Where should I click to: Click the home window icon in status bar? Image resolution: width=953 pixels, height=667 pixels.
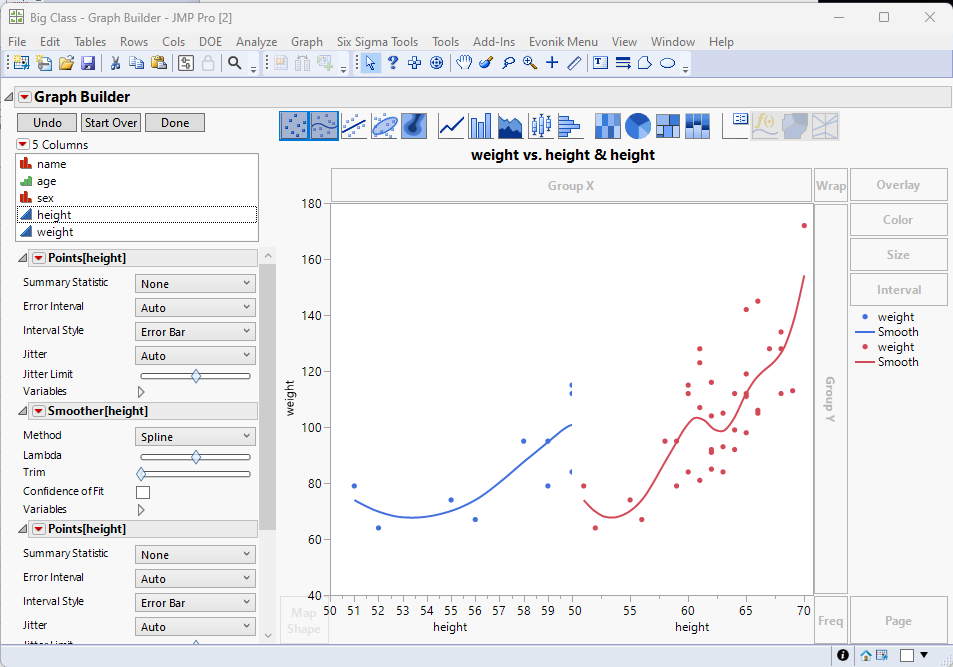(865, 655)
